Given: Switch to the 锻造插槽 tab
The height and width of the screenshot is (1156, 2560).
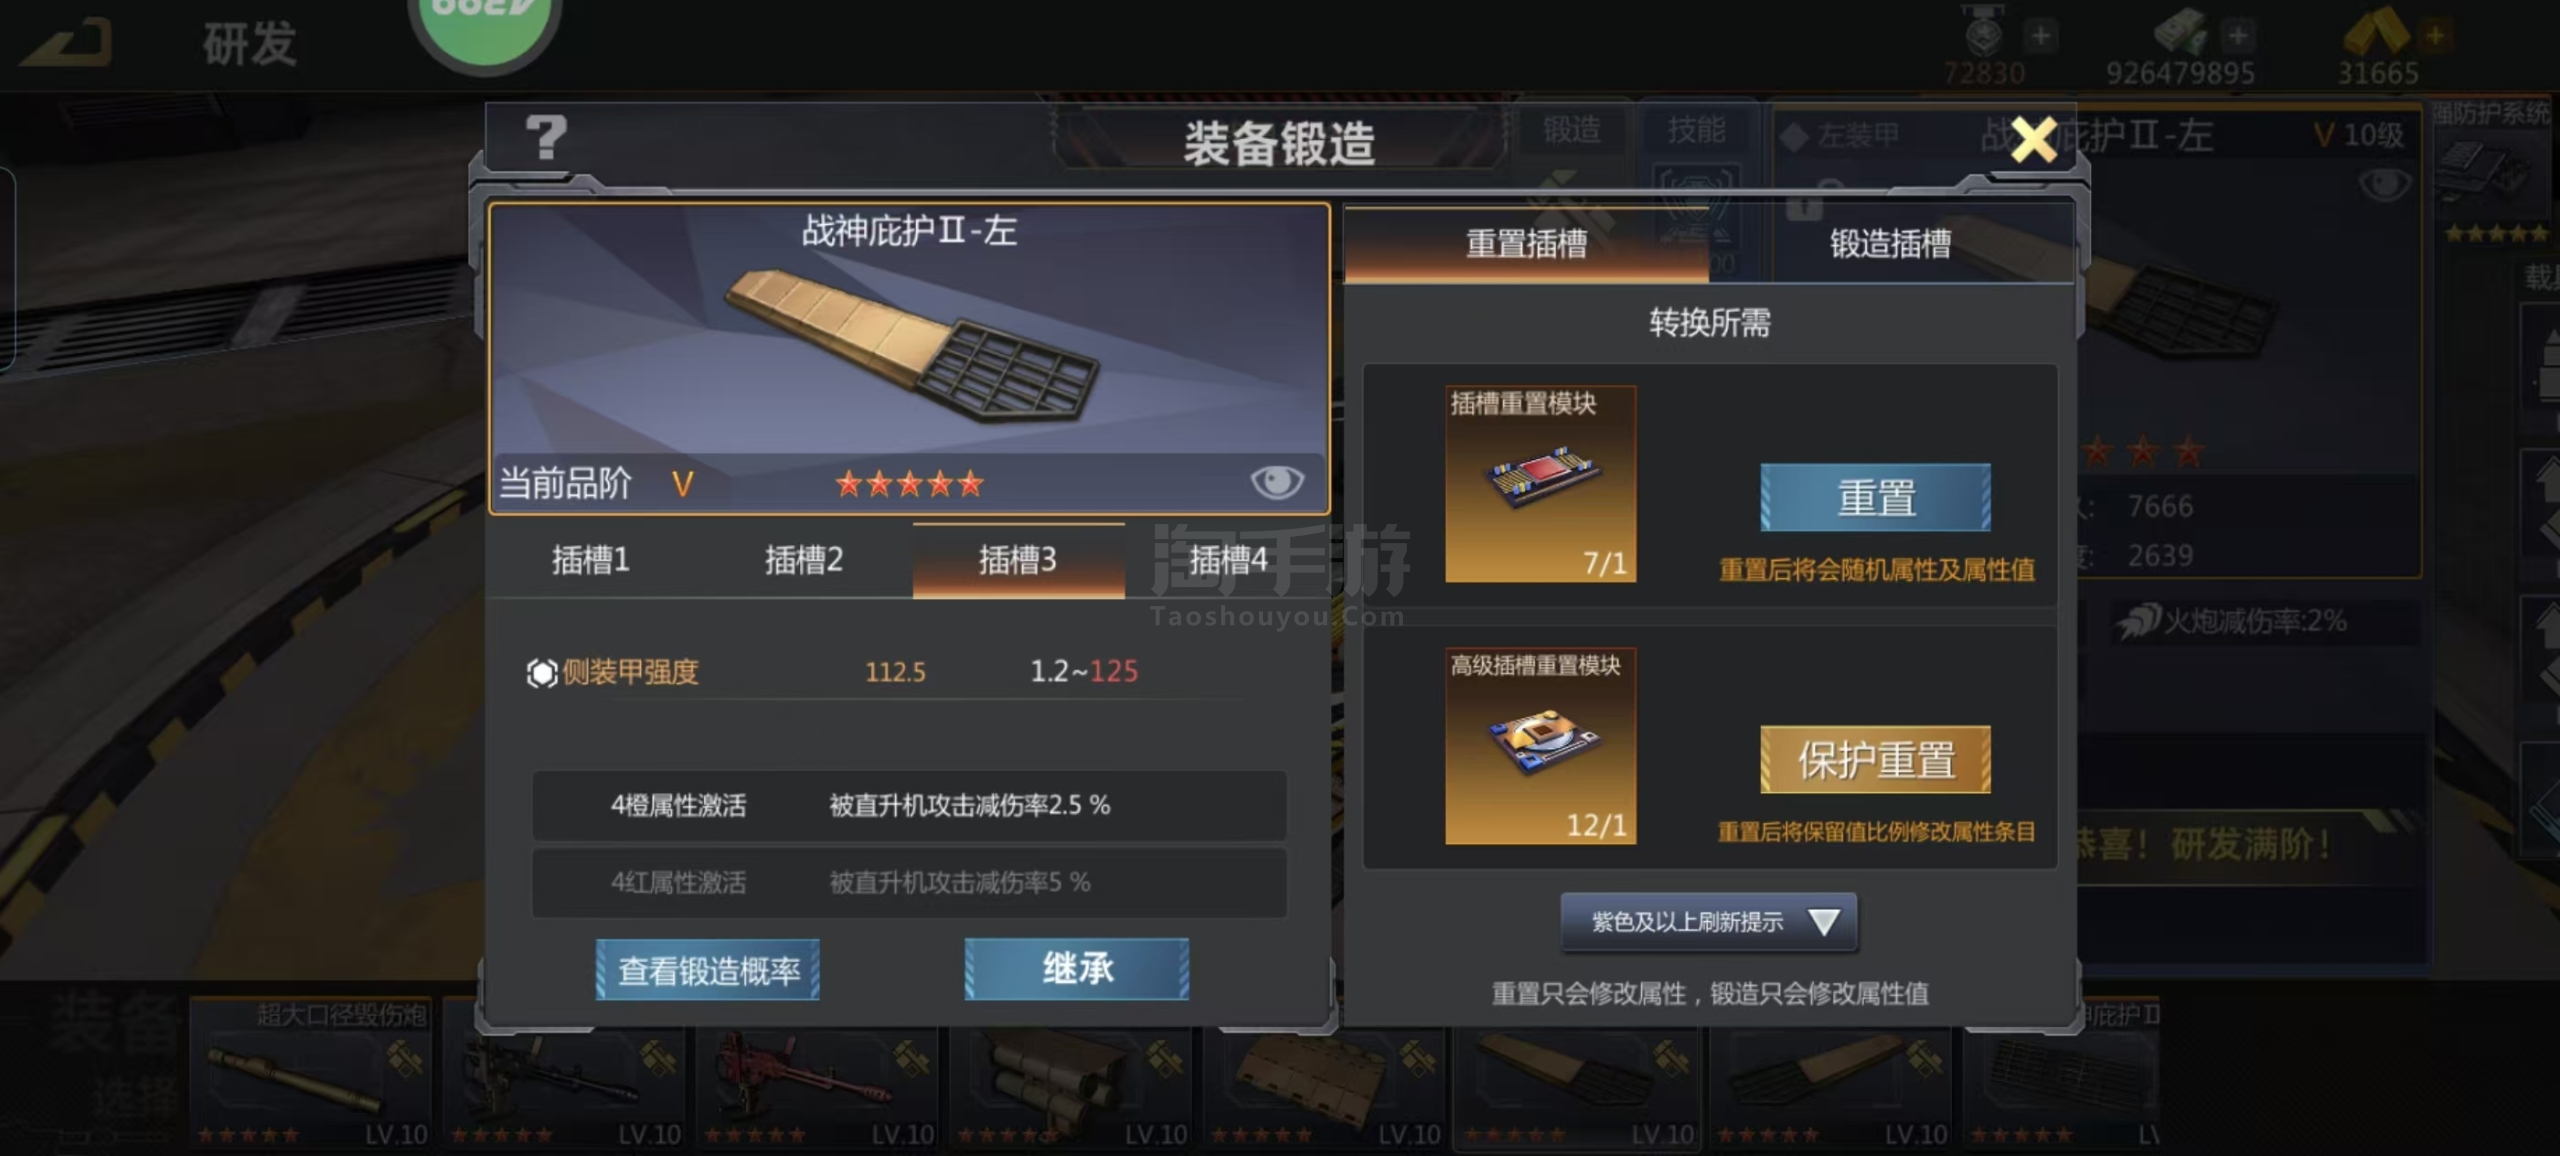Looking at the screenshot, I should pyautogui.click(x=1890, y=244).
